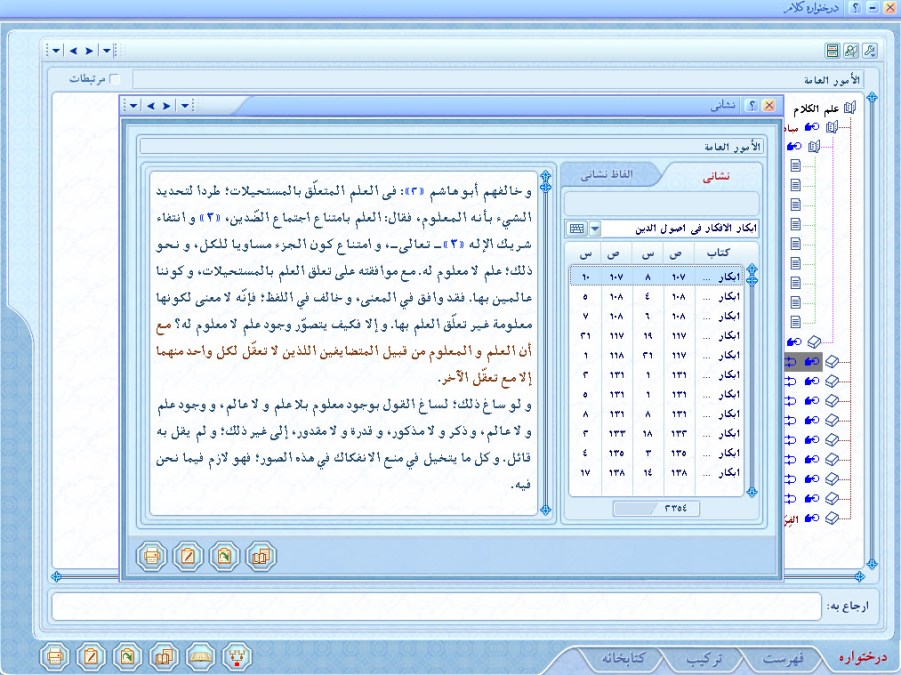Switch to the فهرست tab at the bottom
The image size is (901, 675).
click(780, 659)
